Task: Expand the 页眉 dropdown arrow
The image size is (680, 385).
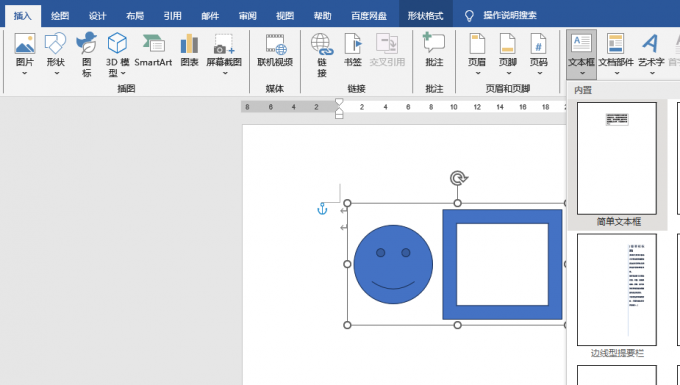Action: coord(477,73)
